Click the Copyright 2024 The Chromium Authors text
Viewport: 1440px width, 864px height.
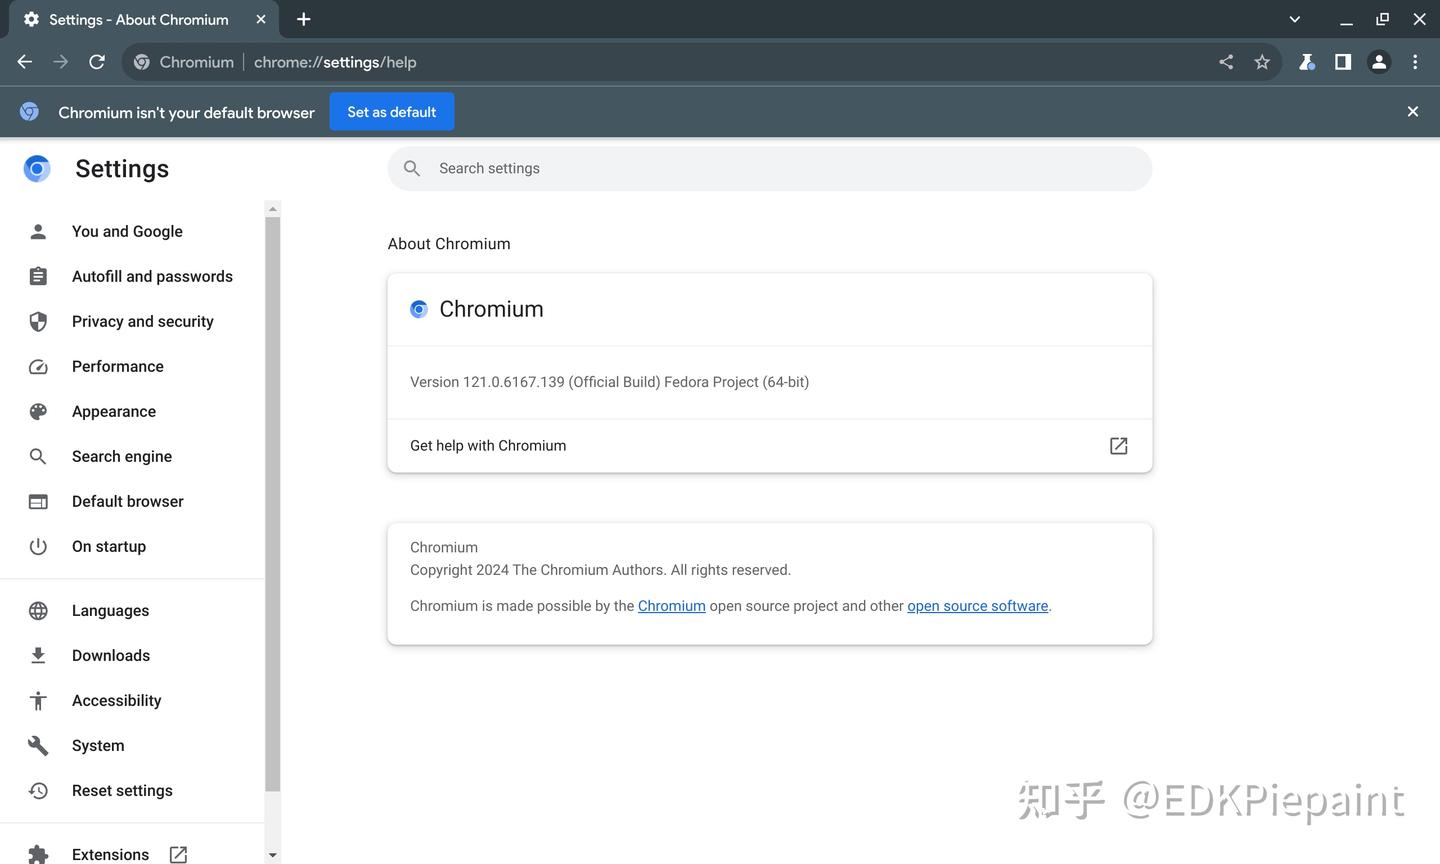tap(600, 570)
